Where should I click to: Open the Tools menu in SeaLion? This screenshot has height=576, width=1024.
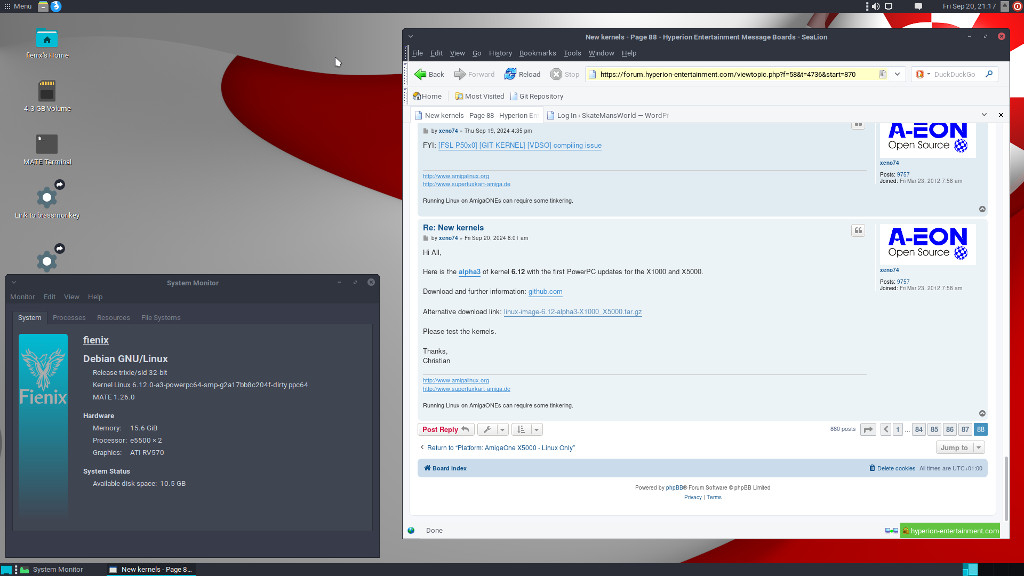coord(572,54)
